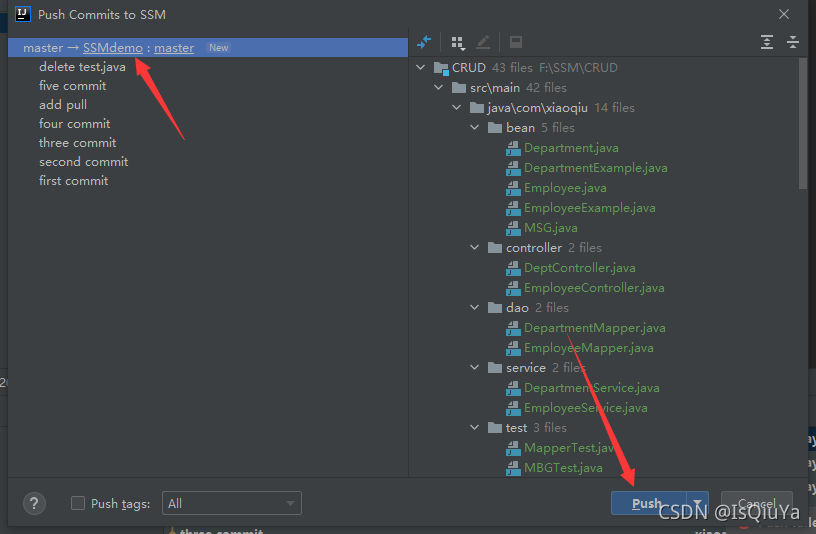
Task: Click the test folder icon
Action: pyautogui.click(x=495, y=427)
